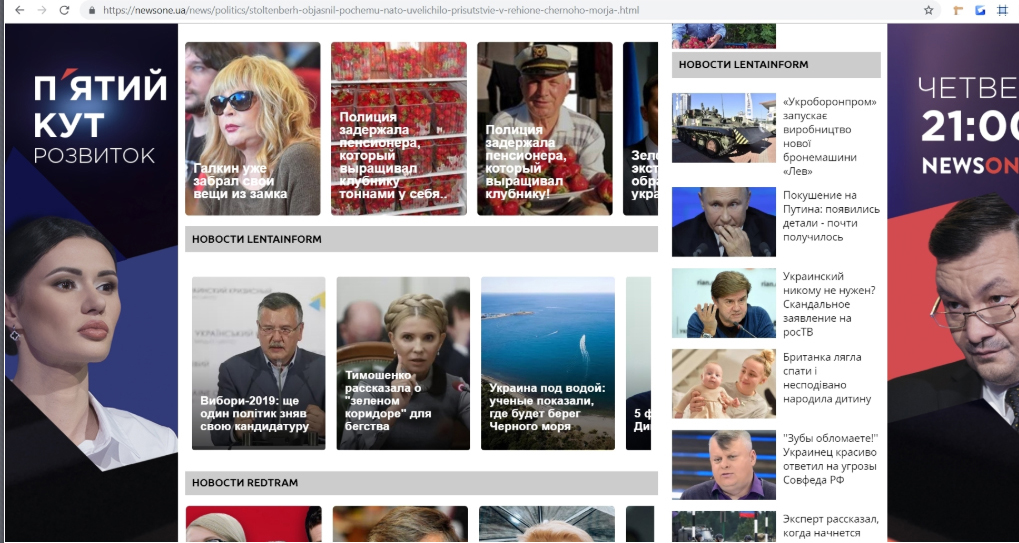Bookmark this page with the star icon
Screen dimensions: 1019x543
click(x=929, y=10)
